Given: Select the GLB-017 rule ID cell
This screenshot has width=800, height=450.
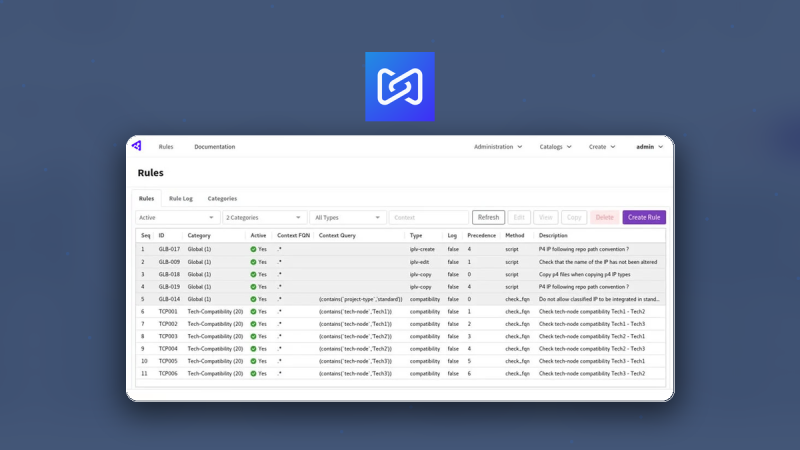Looking at the screenshot, I should coord(169,249).
